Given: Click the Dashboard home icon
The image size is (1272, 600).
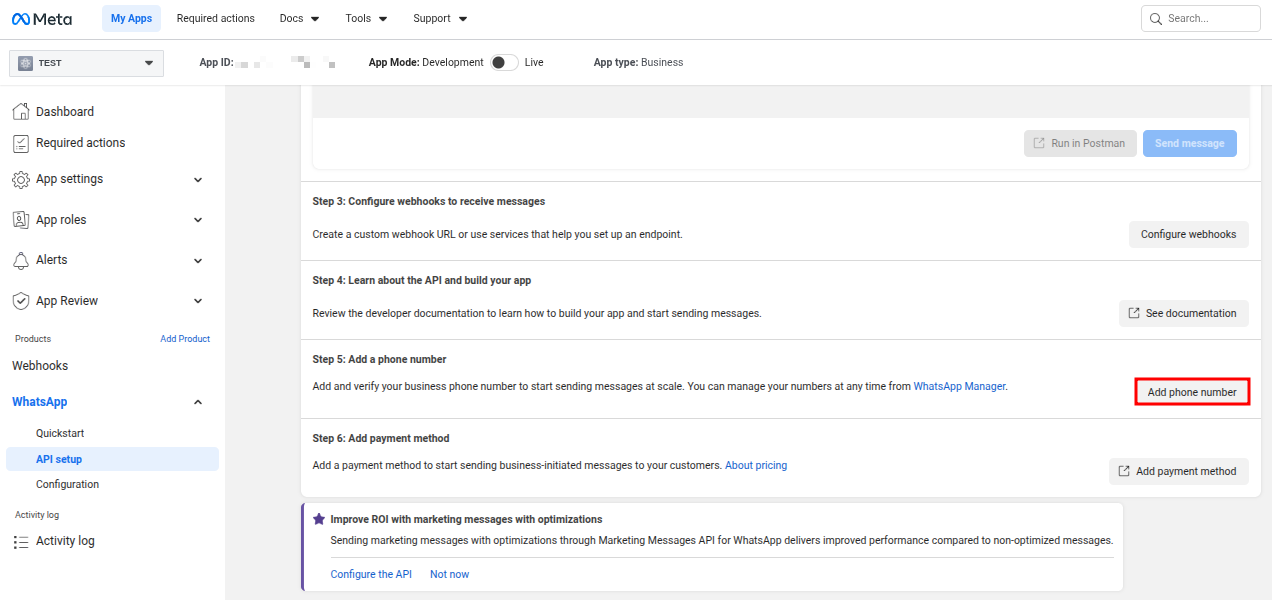Looking at the screenshot, I should pos(20,112).
